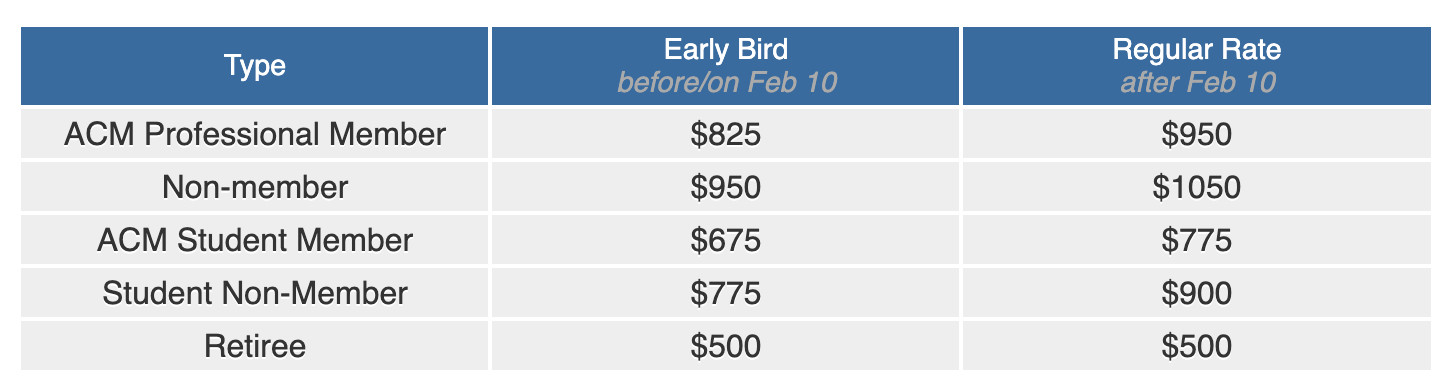This screenshot has width=1448, height=392.
Task: Select the Early Bird column header
Action: [726, 66]
